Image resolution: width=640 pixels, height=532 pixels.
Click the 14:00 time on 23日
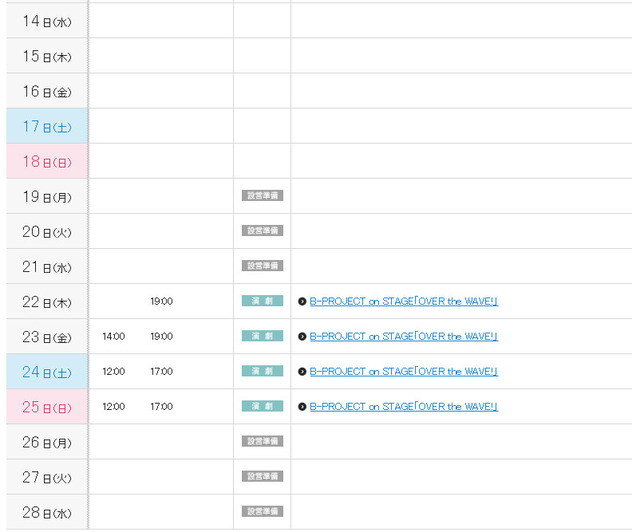tap(114, 336)
